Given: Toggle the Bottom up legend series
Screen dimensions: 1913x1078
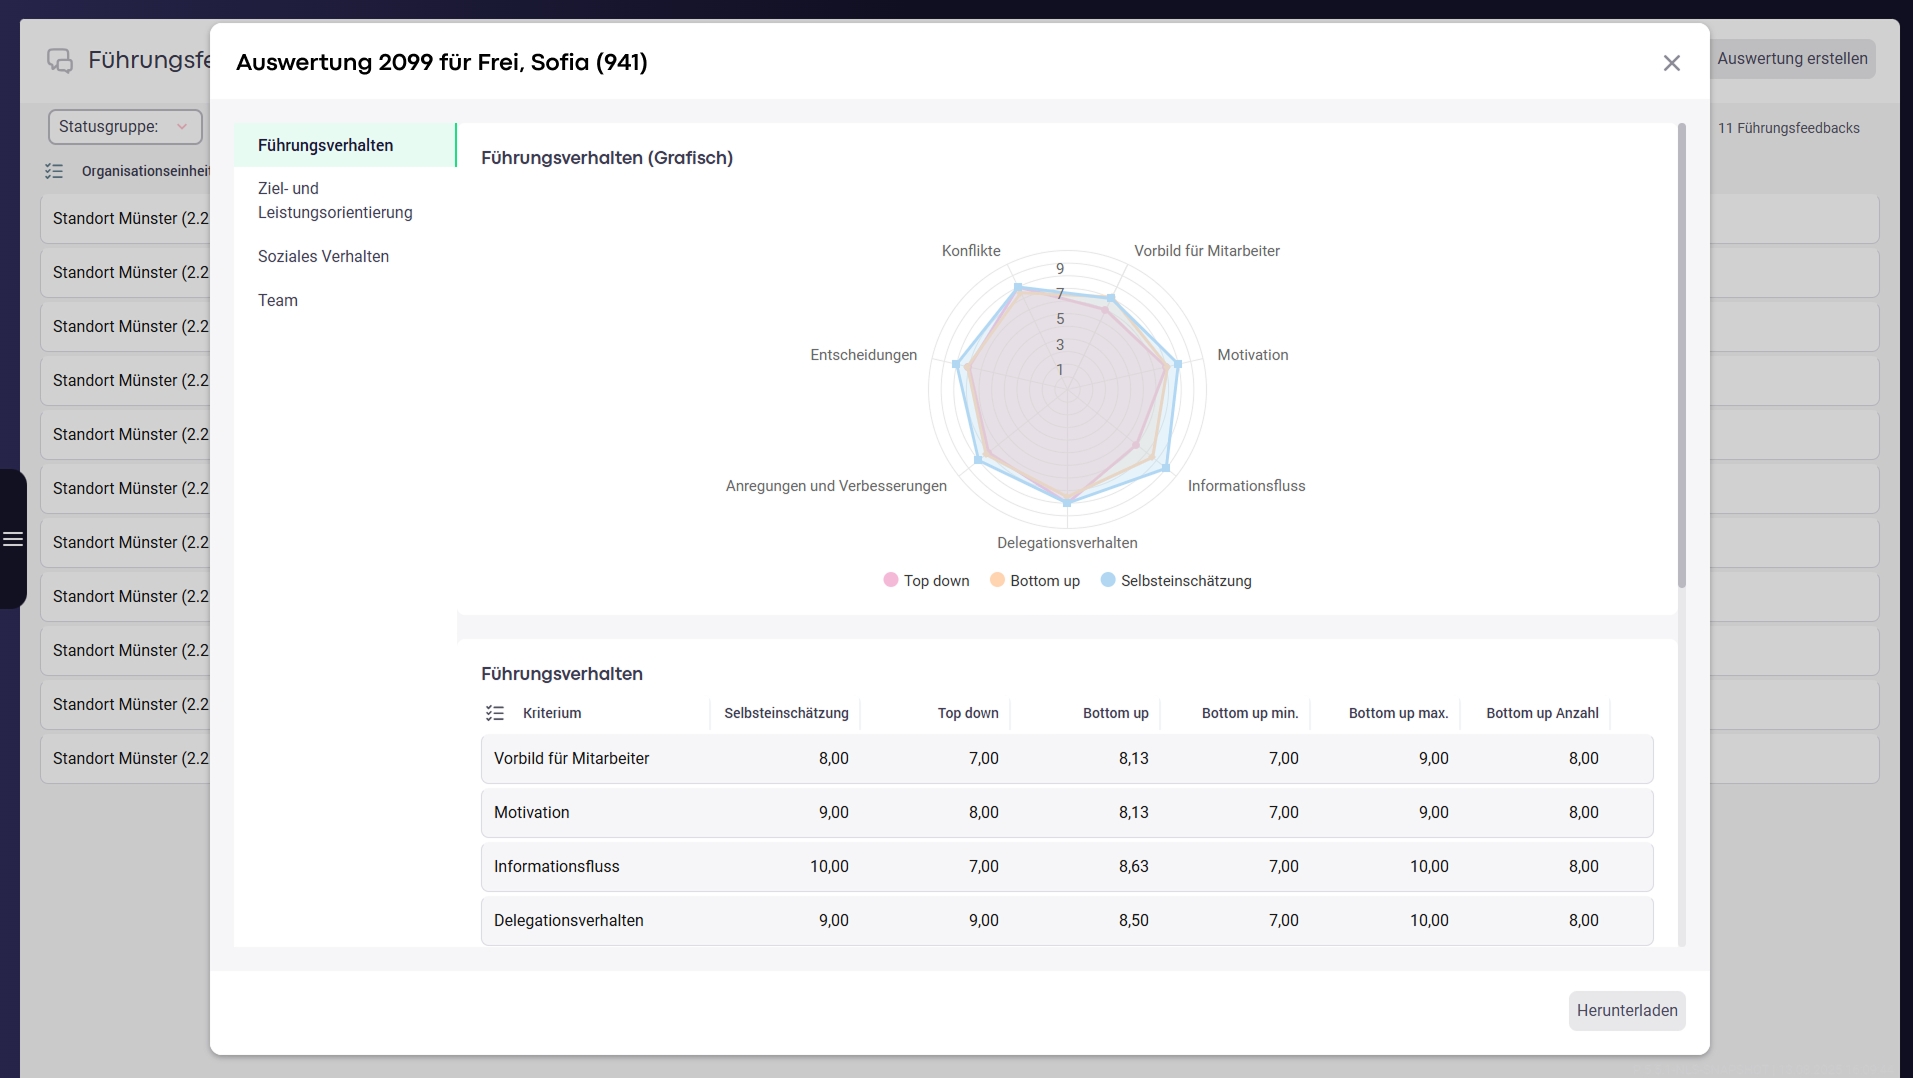Looking at the screenshot, I should (x=1034, y=581).
